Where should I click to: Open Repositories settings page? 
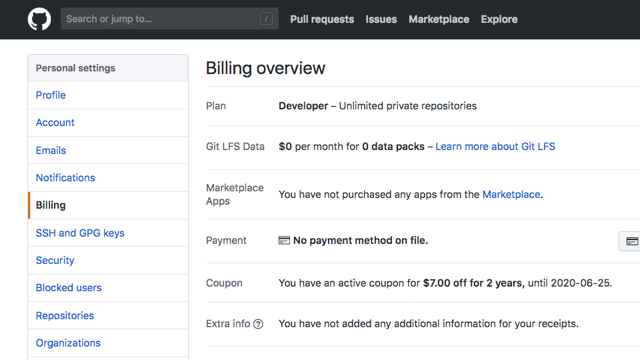(108, 316)
